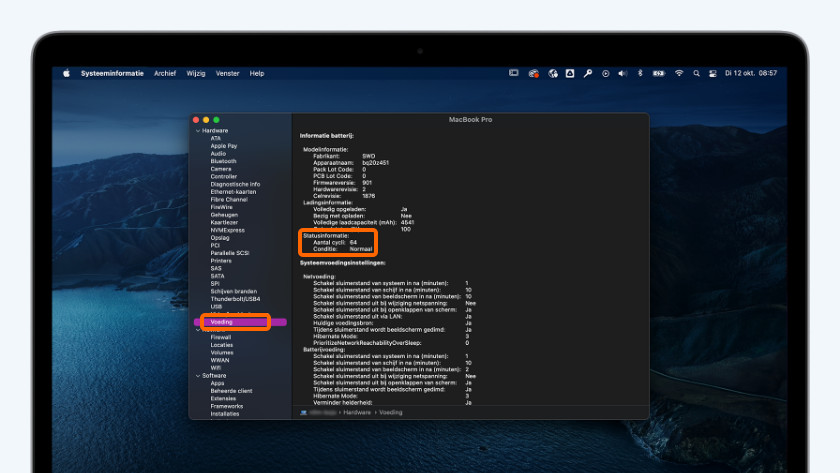The width and height of the screenshot is (840, 473).
Task: Select ATA in the Hardware list
Action: (215, 138)
